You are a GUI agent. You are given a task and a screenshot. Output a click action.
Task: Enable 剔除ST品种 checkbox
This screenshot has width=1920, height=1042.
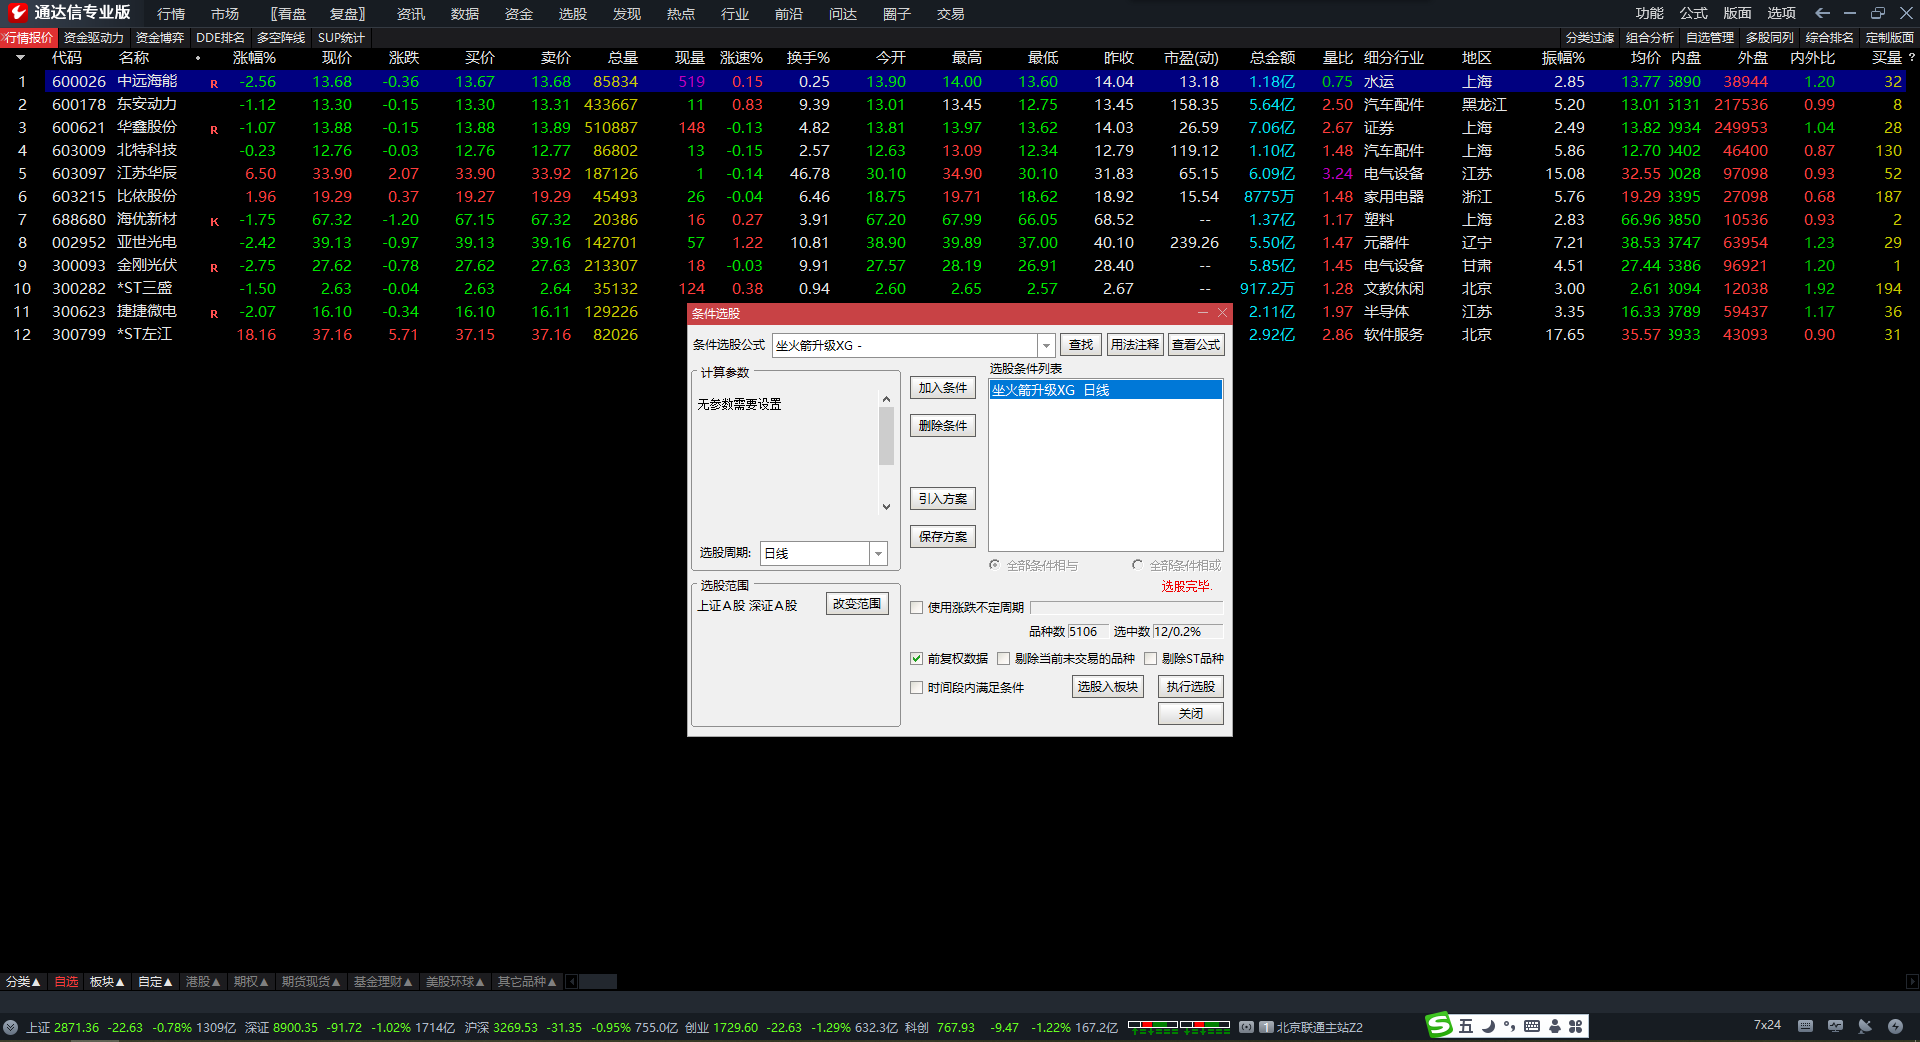pyautogui.click(x=1150, y=658)
